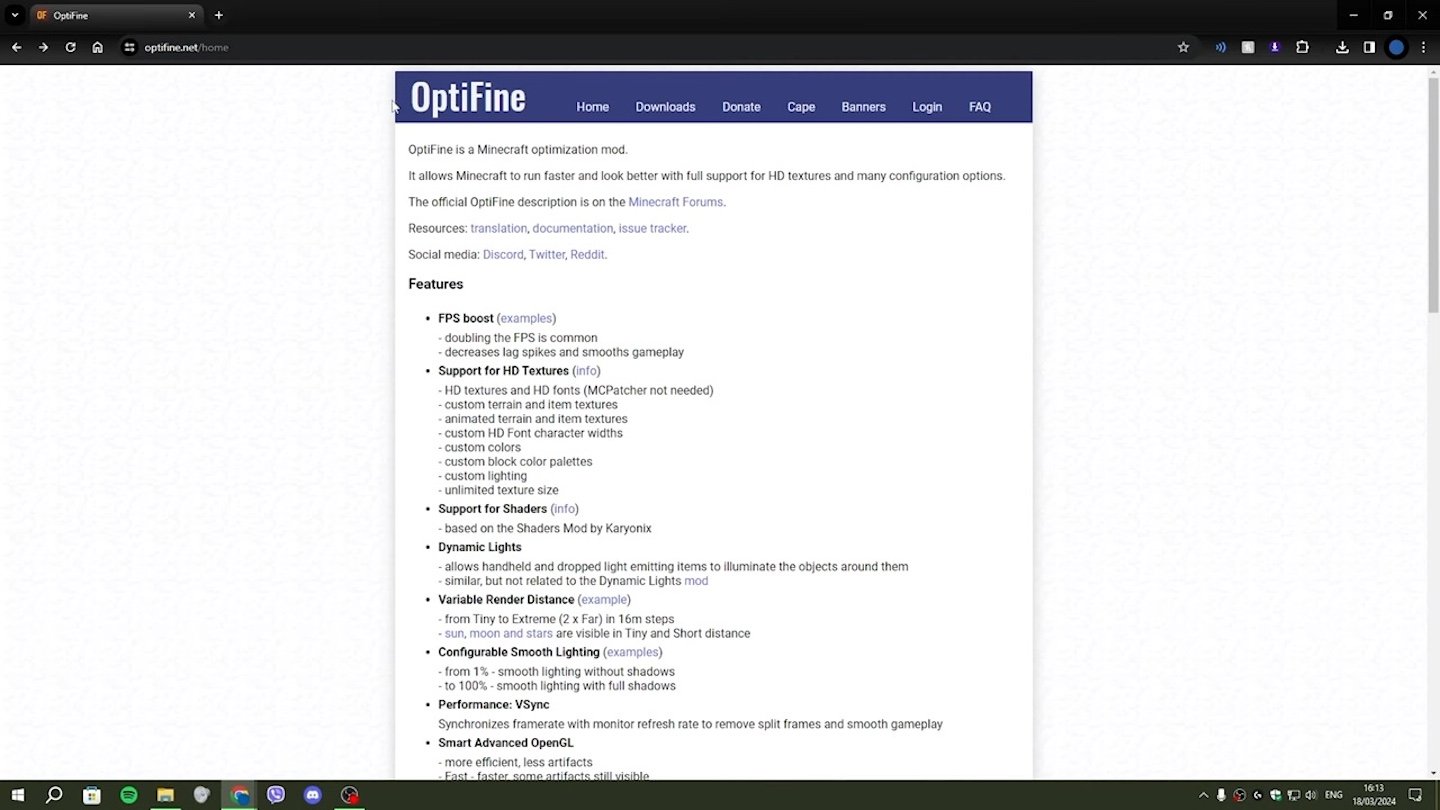Click the volume icon in system tray

pyautogui.click(x=1310, y=795)
